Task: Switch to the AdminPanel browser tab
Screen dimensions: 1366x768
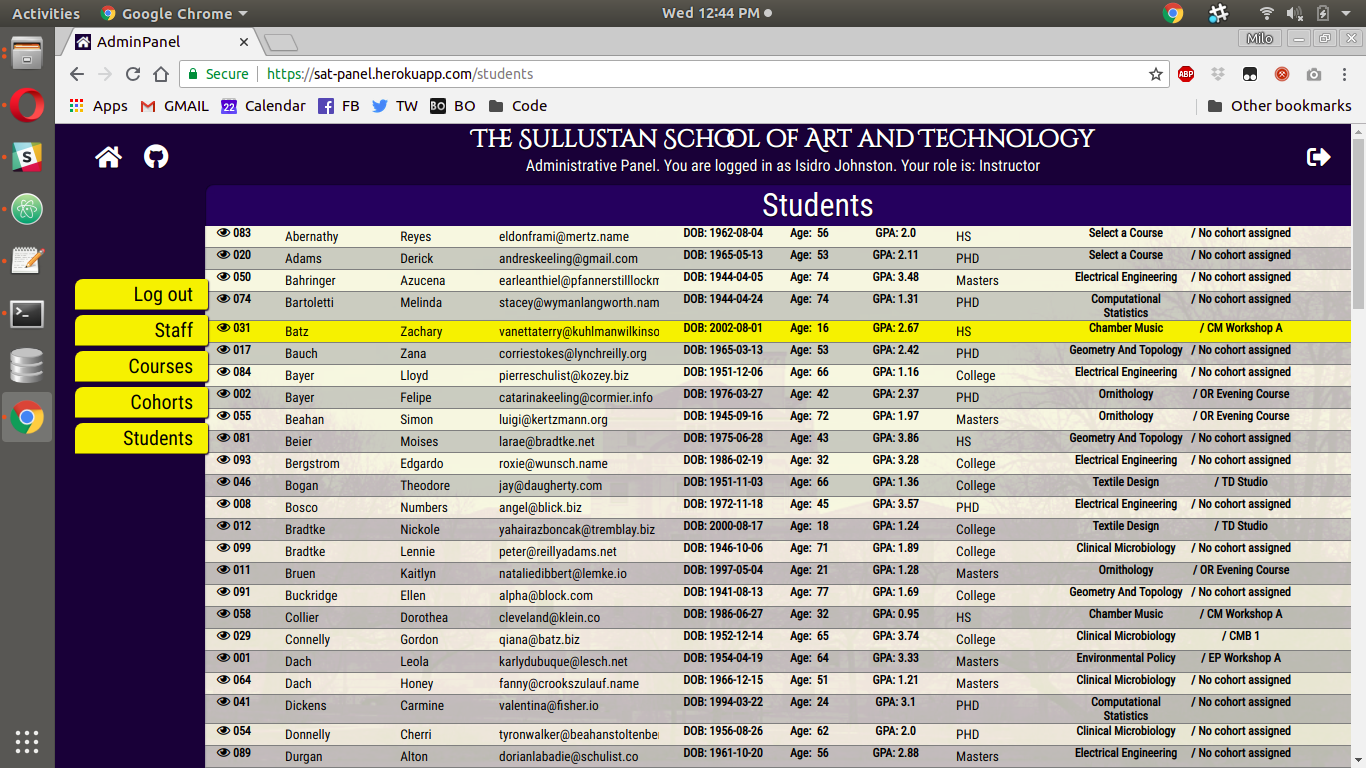Action: point(162,42)
